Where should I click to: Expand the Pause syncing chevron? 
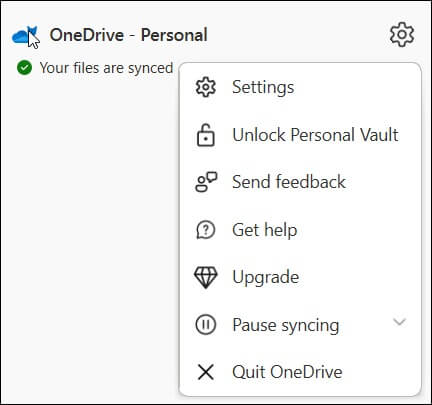(399, 322)
